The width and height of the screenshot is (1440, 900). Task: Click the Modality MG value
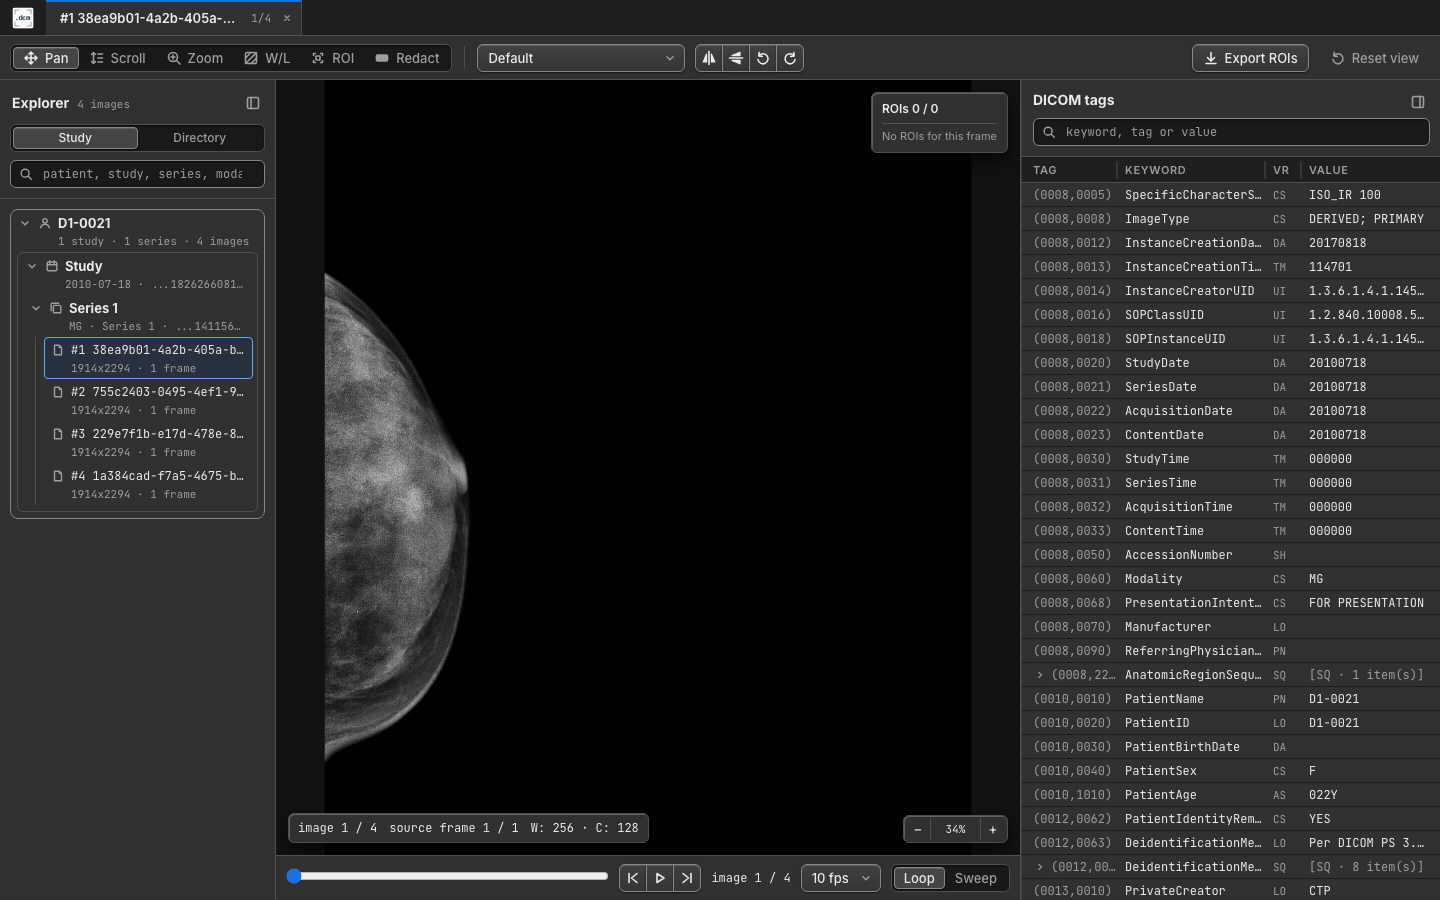point(1316,579)
